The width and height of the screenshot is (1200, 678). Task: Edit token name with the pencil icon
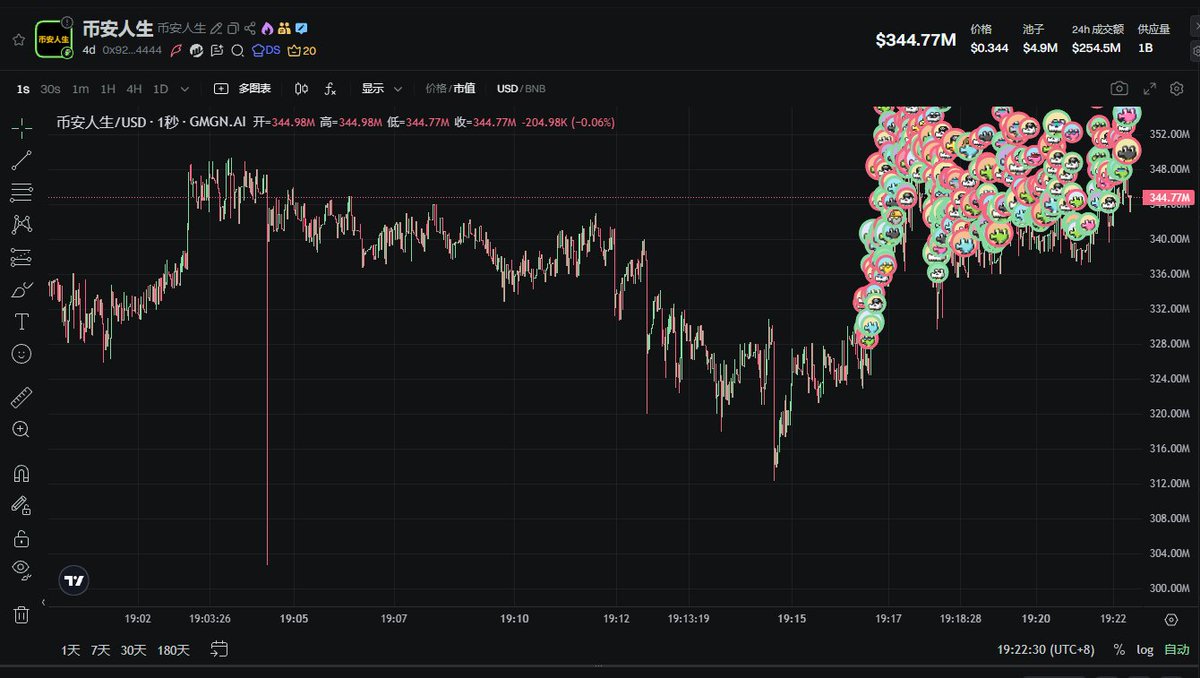[x=216, y=28]
